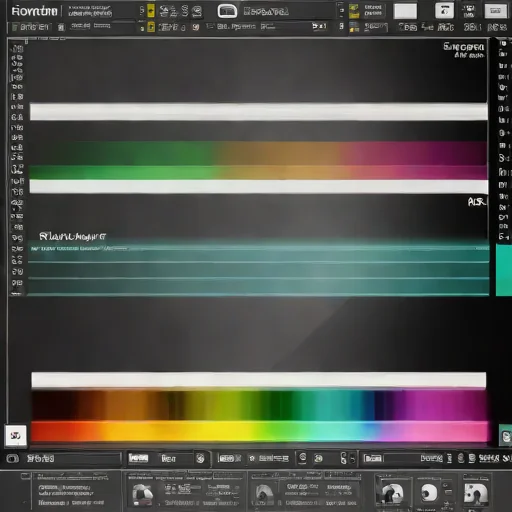Click the white text label above teal stripes
This screenshot has height=512, width=512.
pos(73,236)
